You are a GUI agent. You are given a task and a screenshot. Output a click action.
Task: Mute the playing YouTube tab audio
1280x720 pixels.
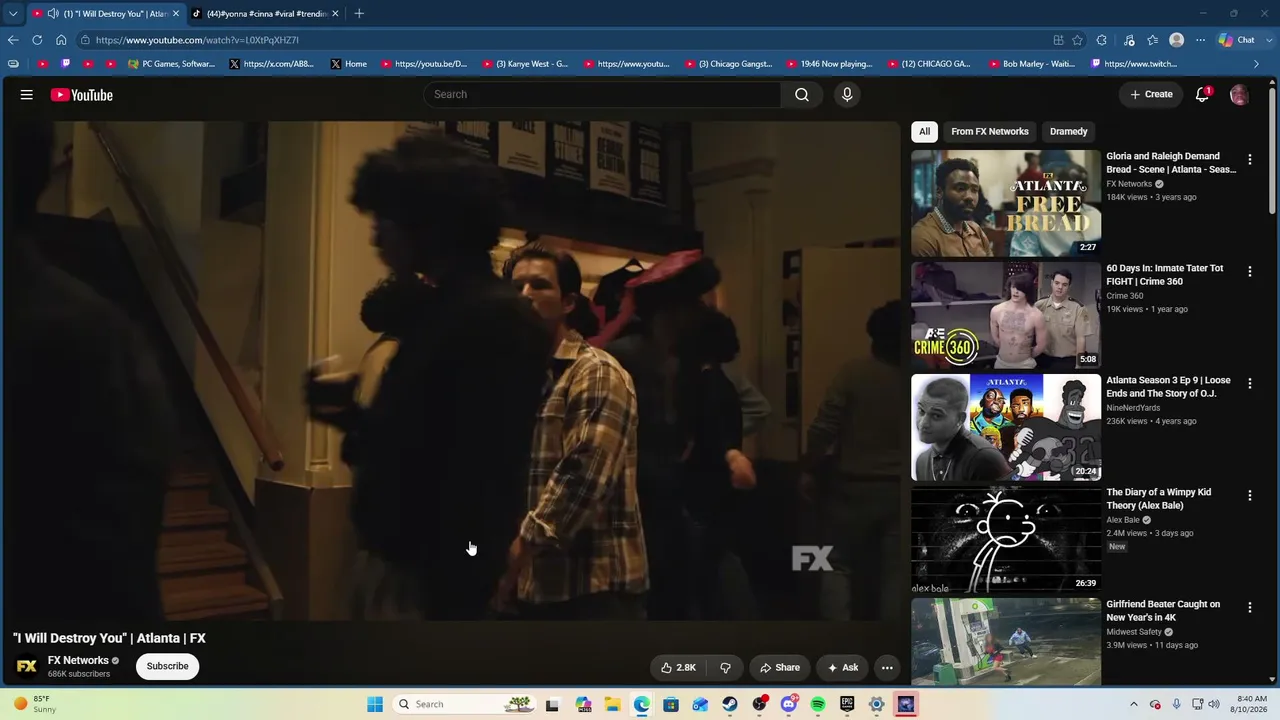53,14
